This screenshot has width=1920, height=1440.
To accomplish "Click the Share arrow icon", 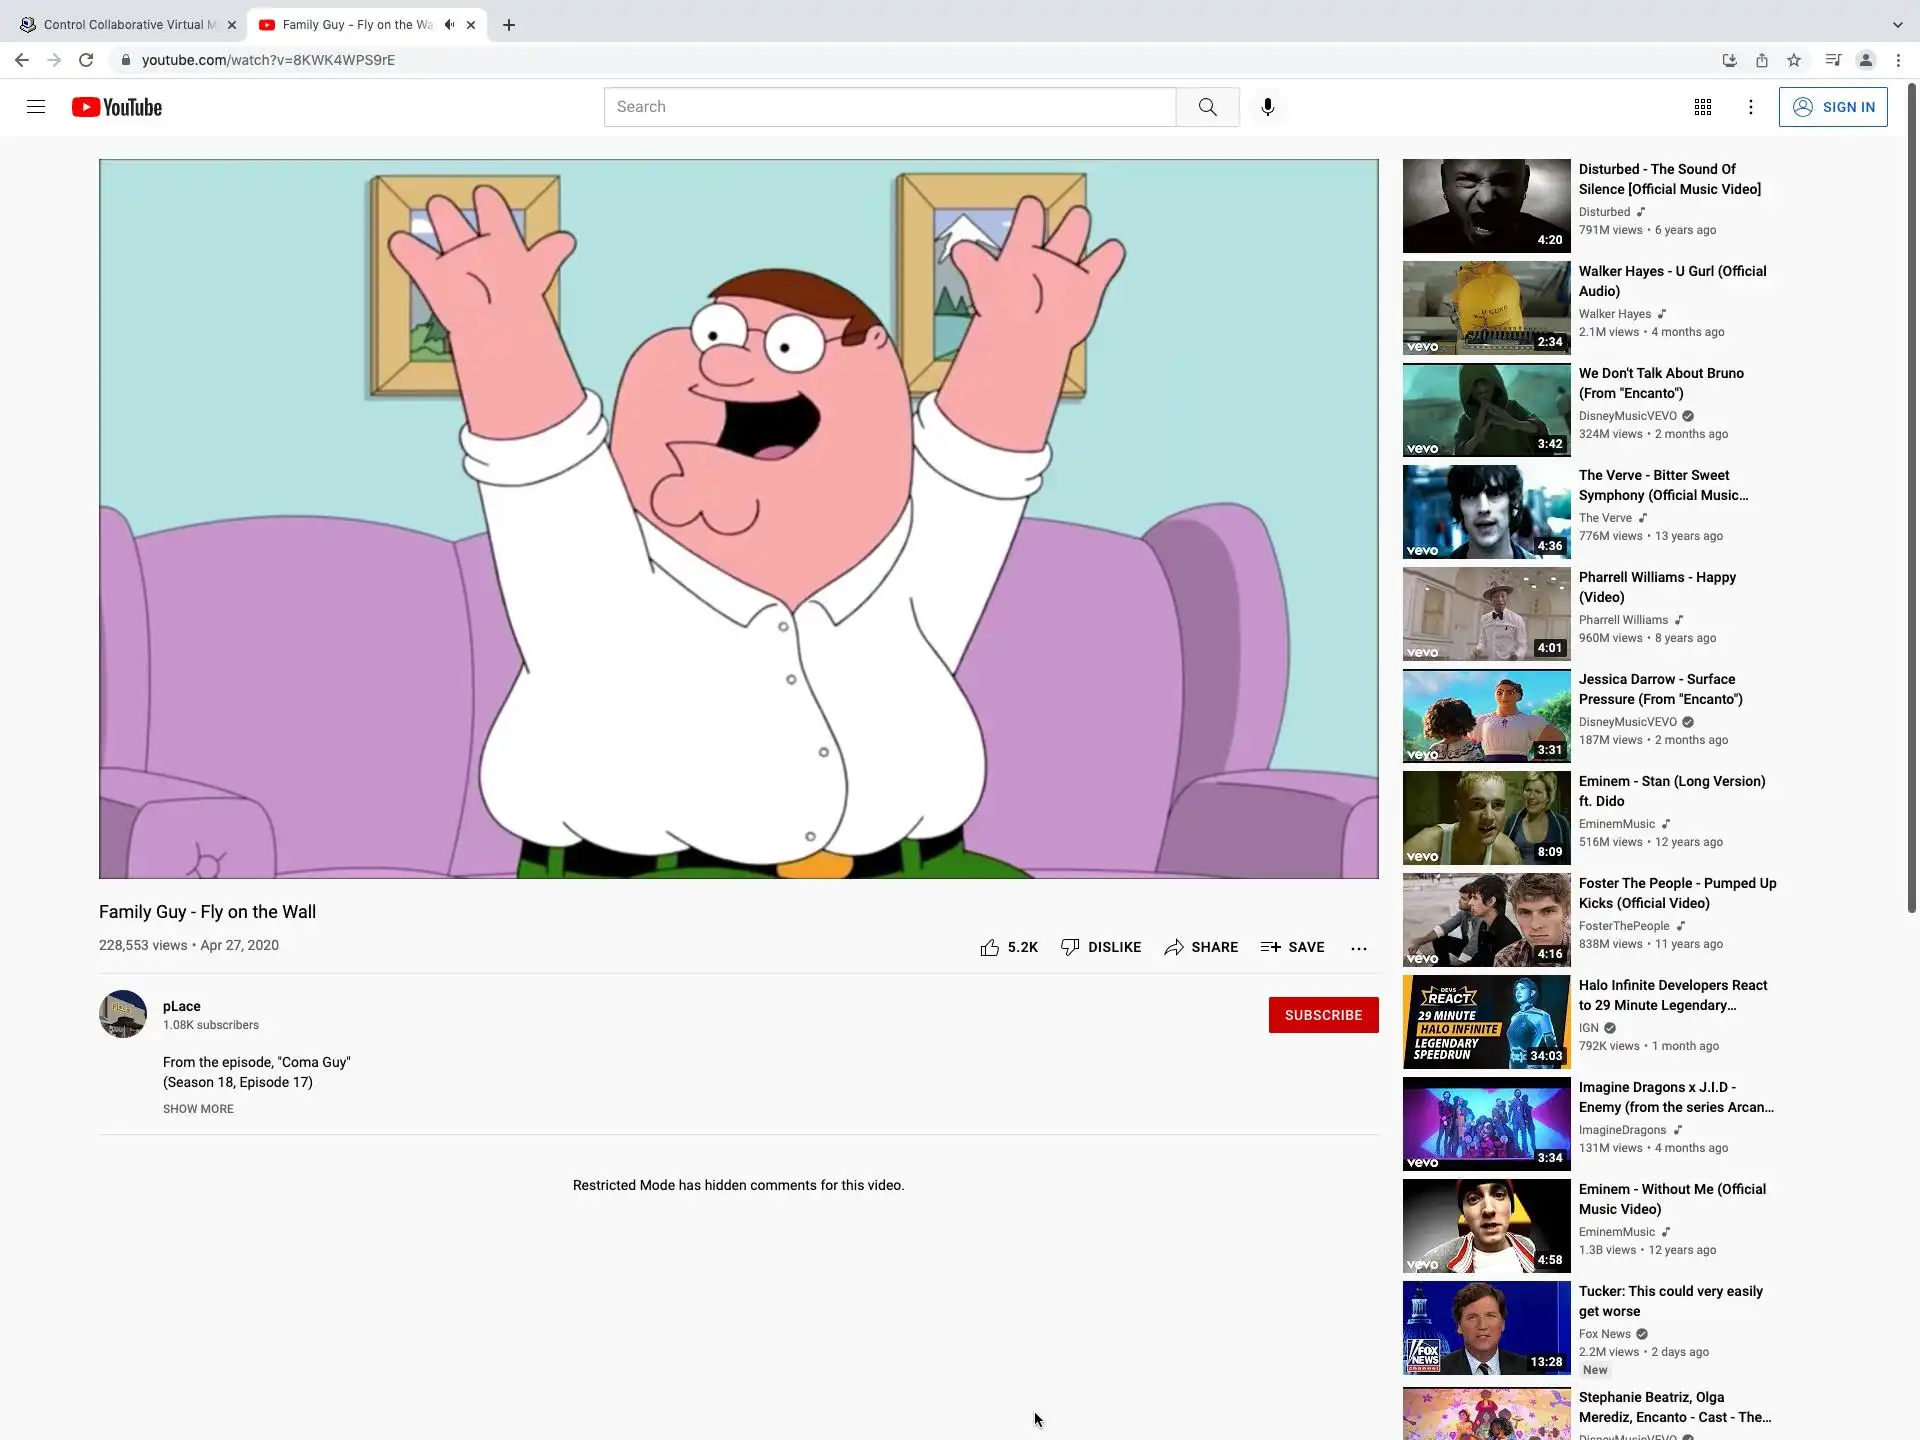I will (x=1174, y=947).
